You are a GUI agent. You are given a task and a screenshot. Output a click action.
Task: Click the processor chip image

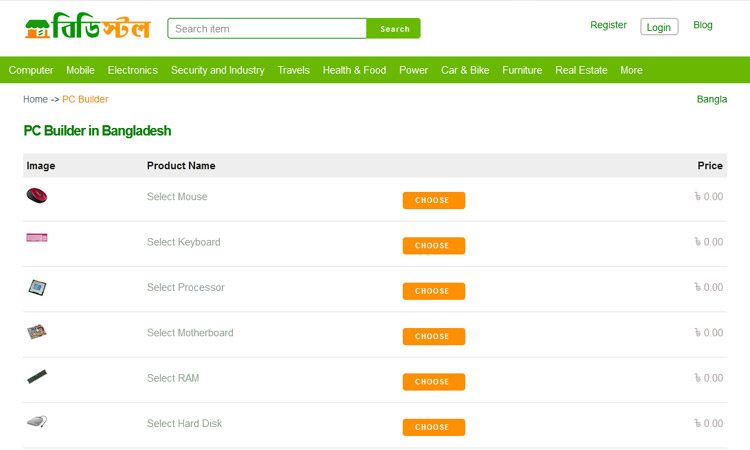coord(37,288)
